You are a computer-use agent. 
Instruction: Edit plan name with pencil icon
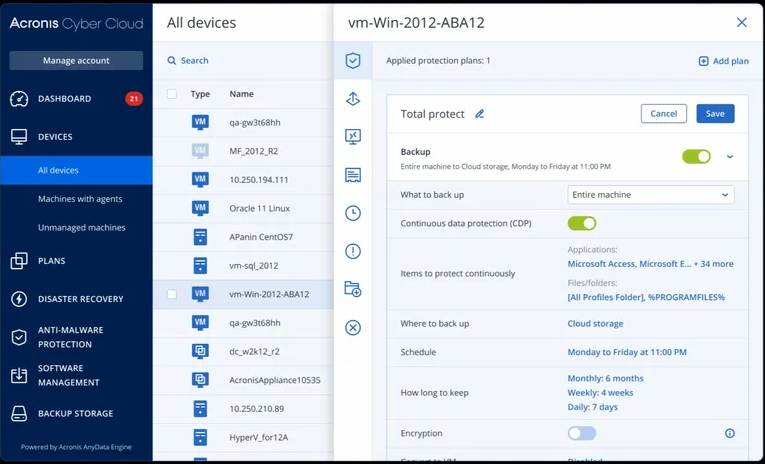[480, 114]
